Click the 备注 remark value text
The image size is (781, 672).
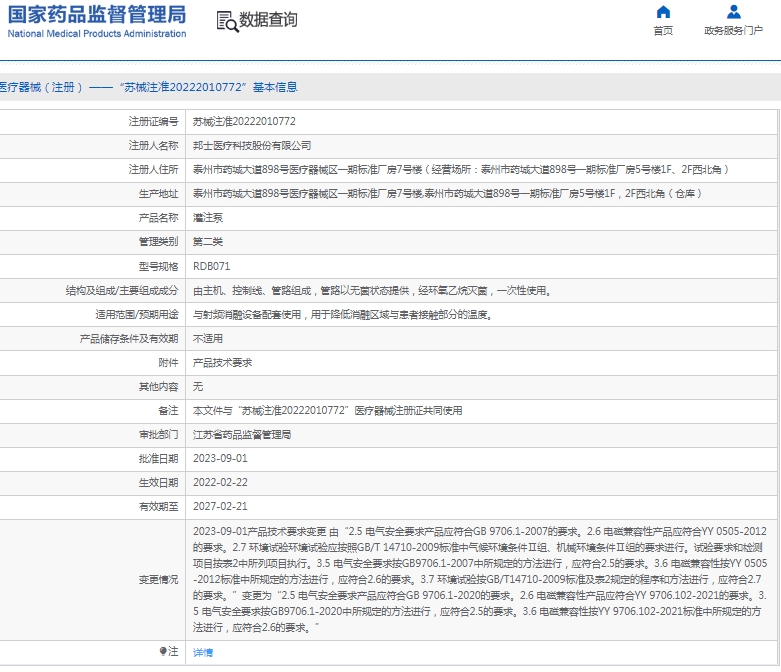click(x=328, y=410)
